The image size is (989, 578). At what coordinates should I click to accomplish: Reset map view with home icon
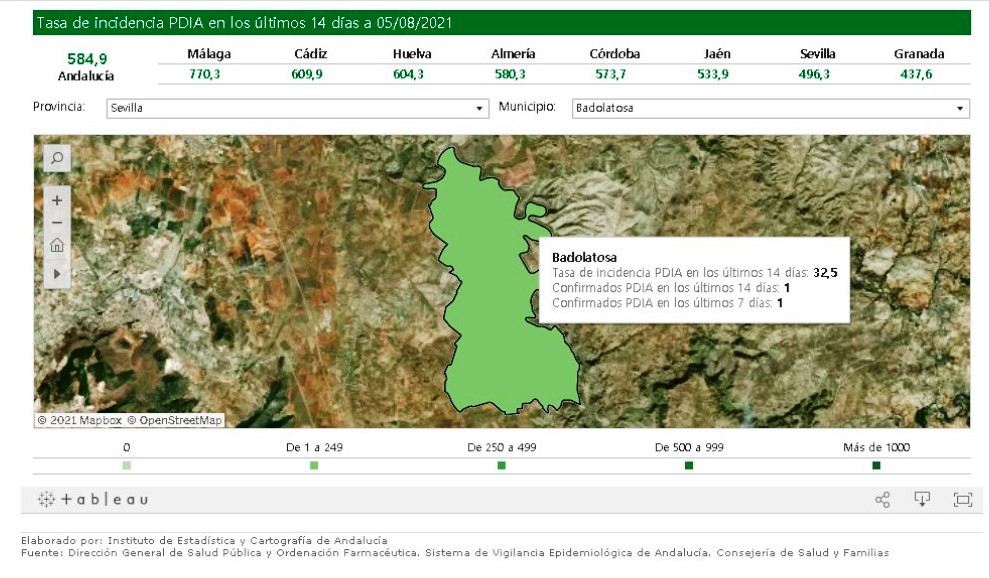(57, 246)
